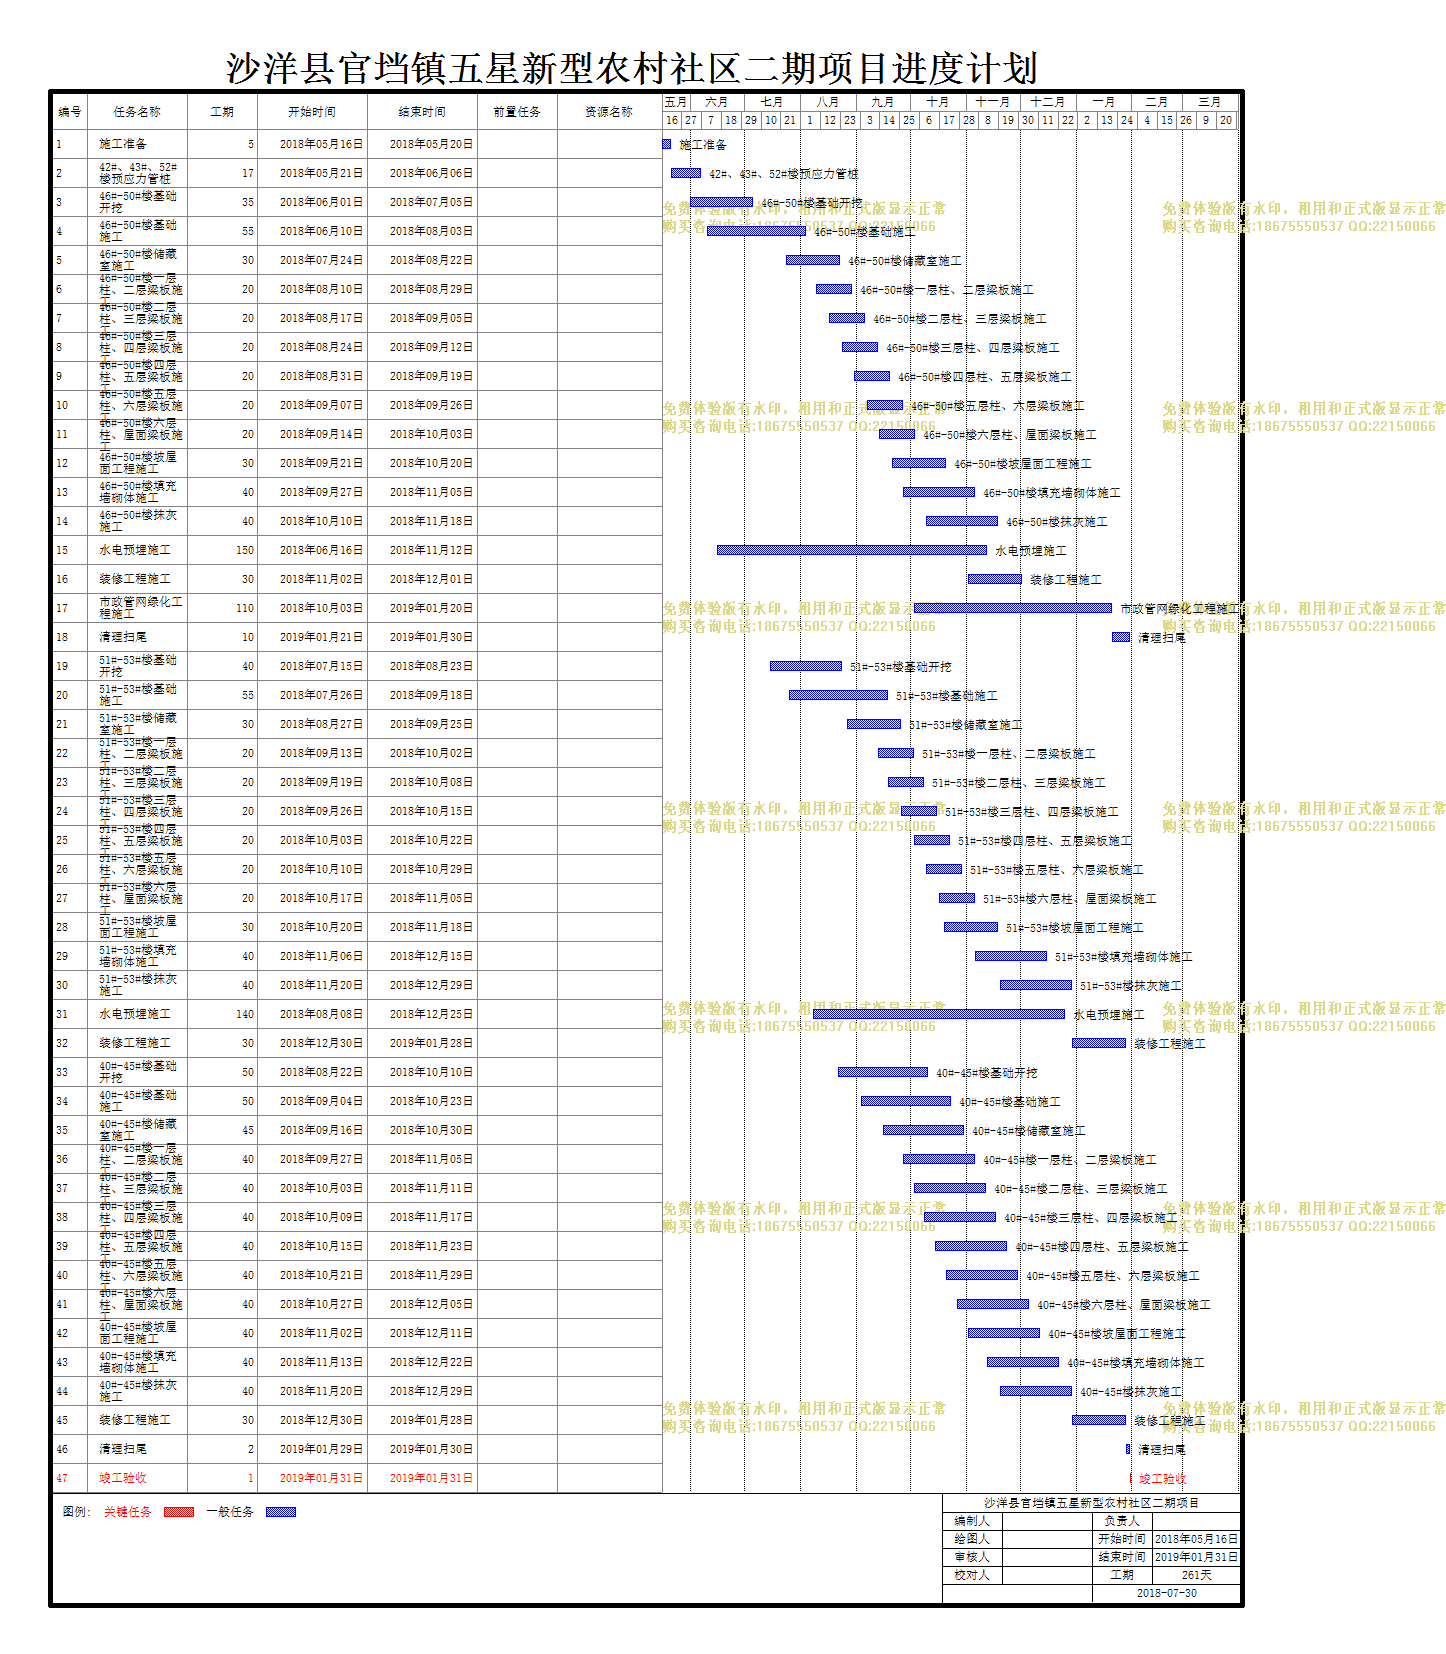Image resolution: width=1446 pixels, height=1654 pixels.
Task: Click the 工期 column header
Action: [x=222, y=111]
